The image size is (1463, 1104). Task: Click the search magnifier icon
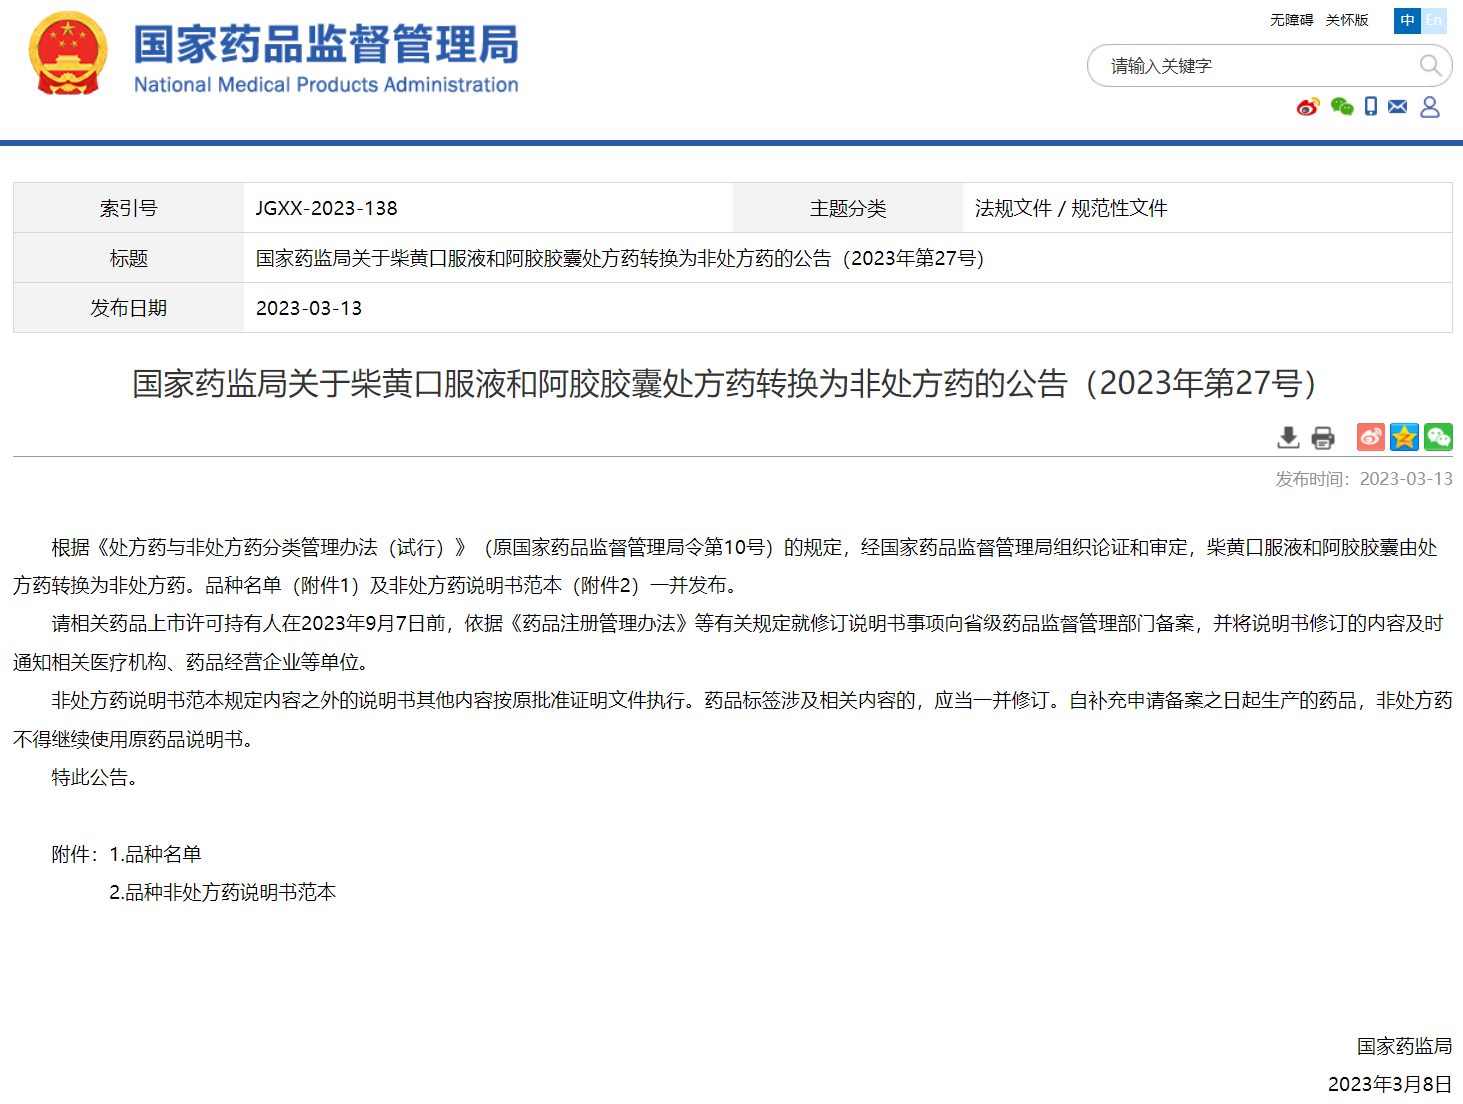pos(1430,66)
